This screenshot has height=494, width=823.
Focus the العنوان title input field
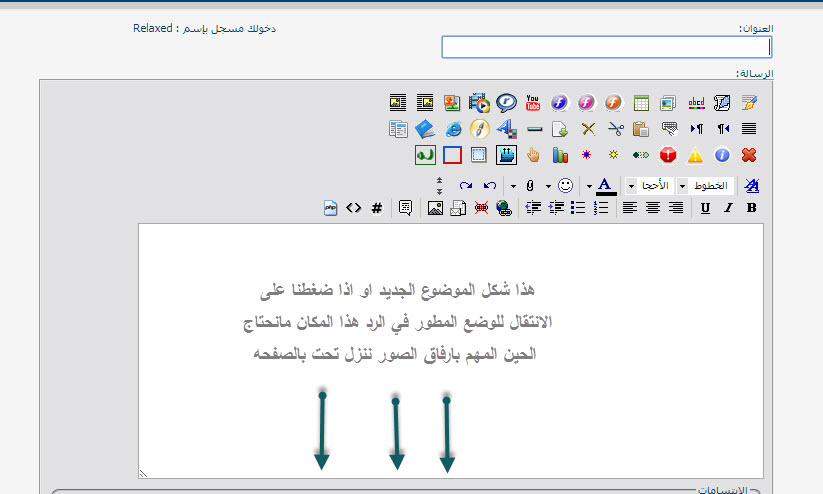tap(607, 47)
